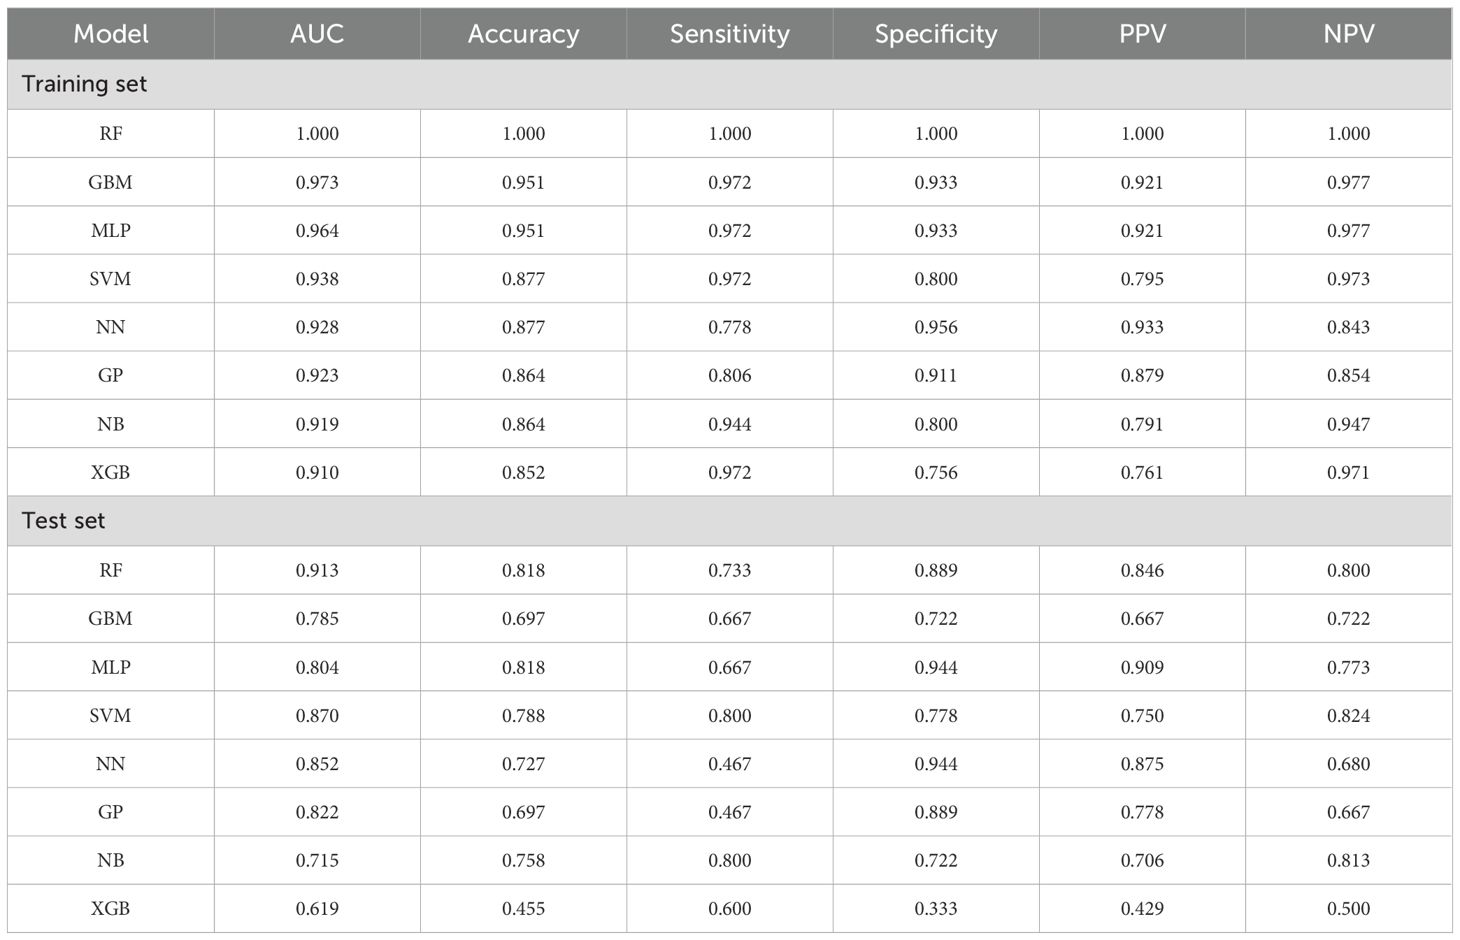
Task: Click the Test set section row
Action: [x=64, y=521]
